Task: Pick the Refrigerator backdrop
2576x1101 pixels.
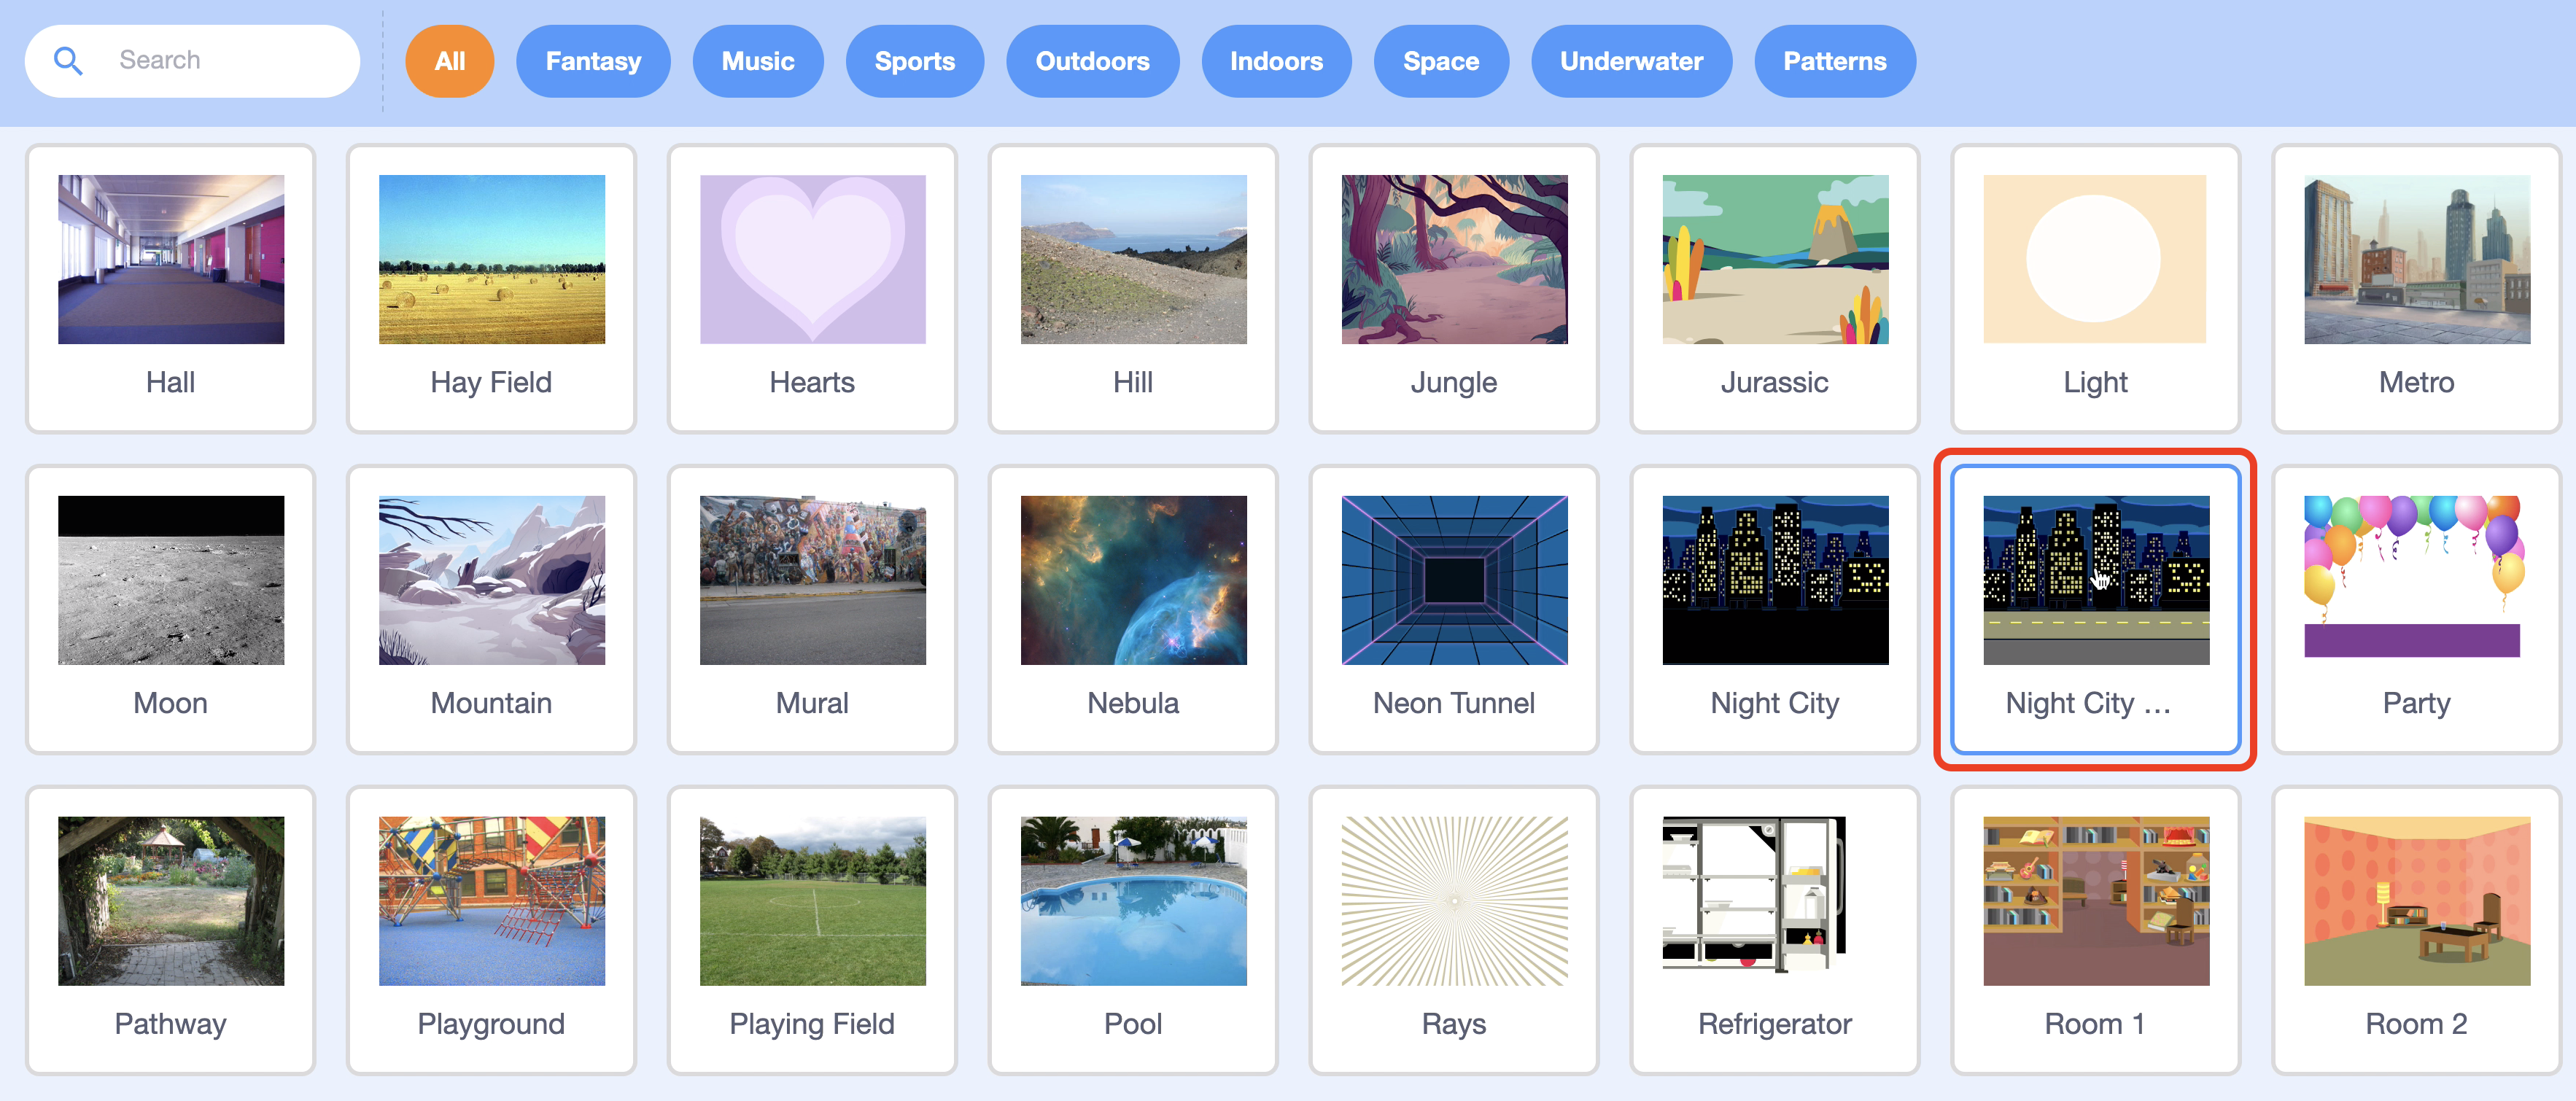Action: click(1774, 930)
